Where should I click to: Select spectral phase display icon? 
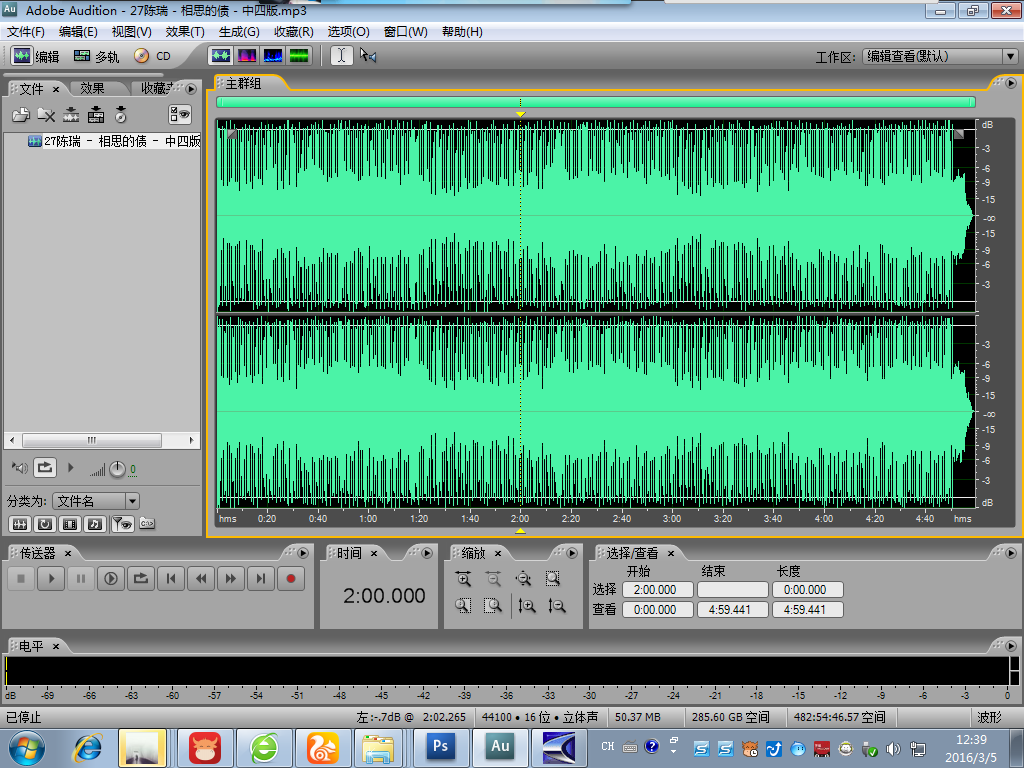pyautogui.click(x=299, y=56)
